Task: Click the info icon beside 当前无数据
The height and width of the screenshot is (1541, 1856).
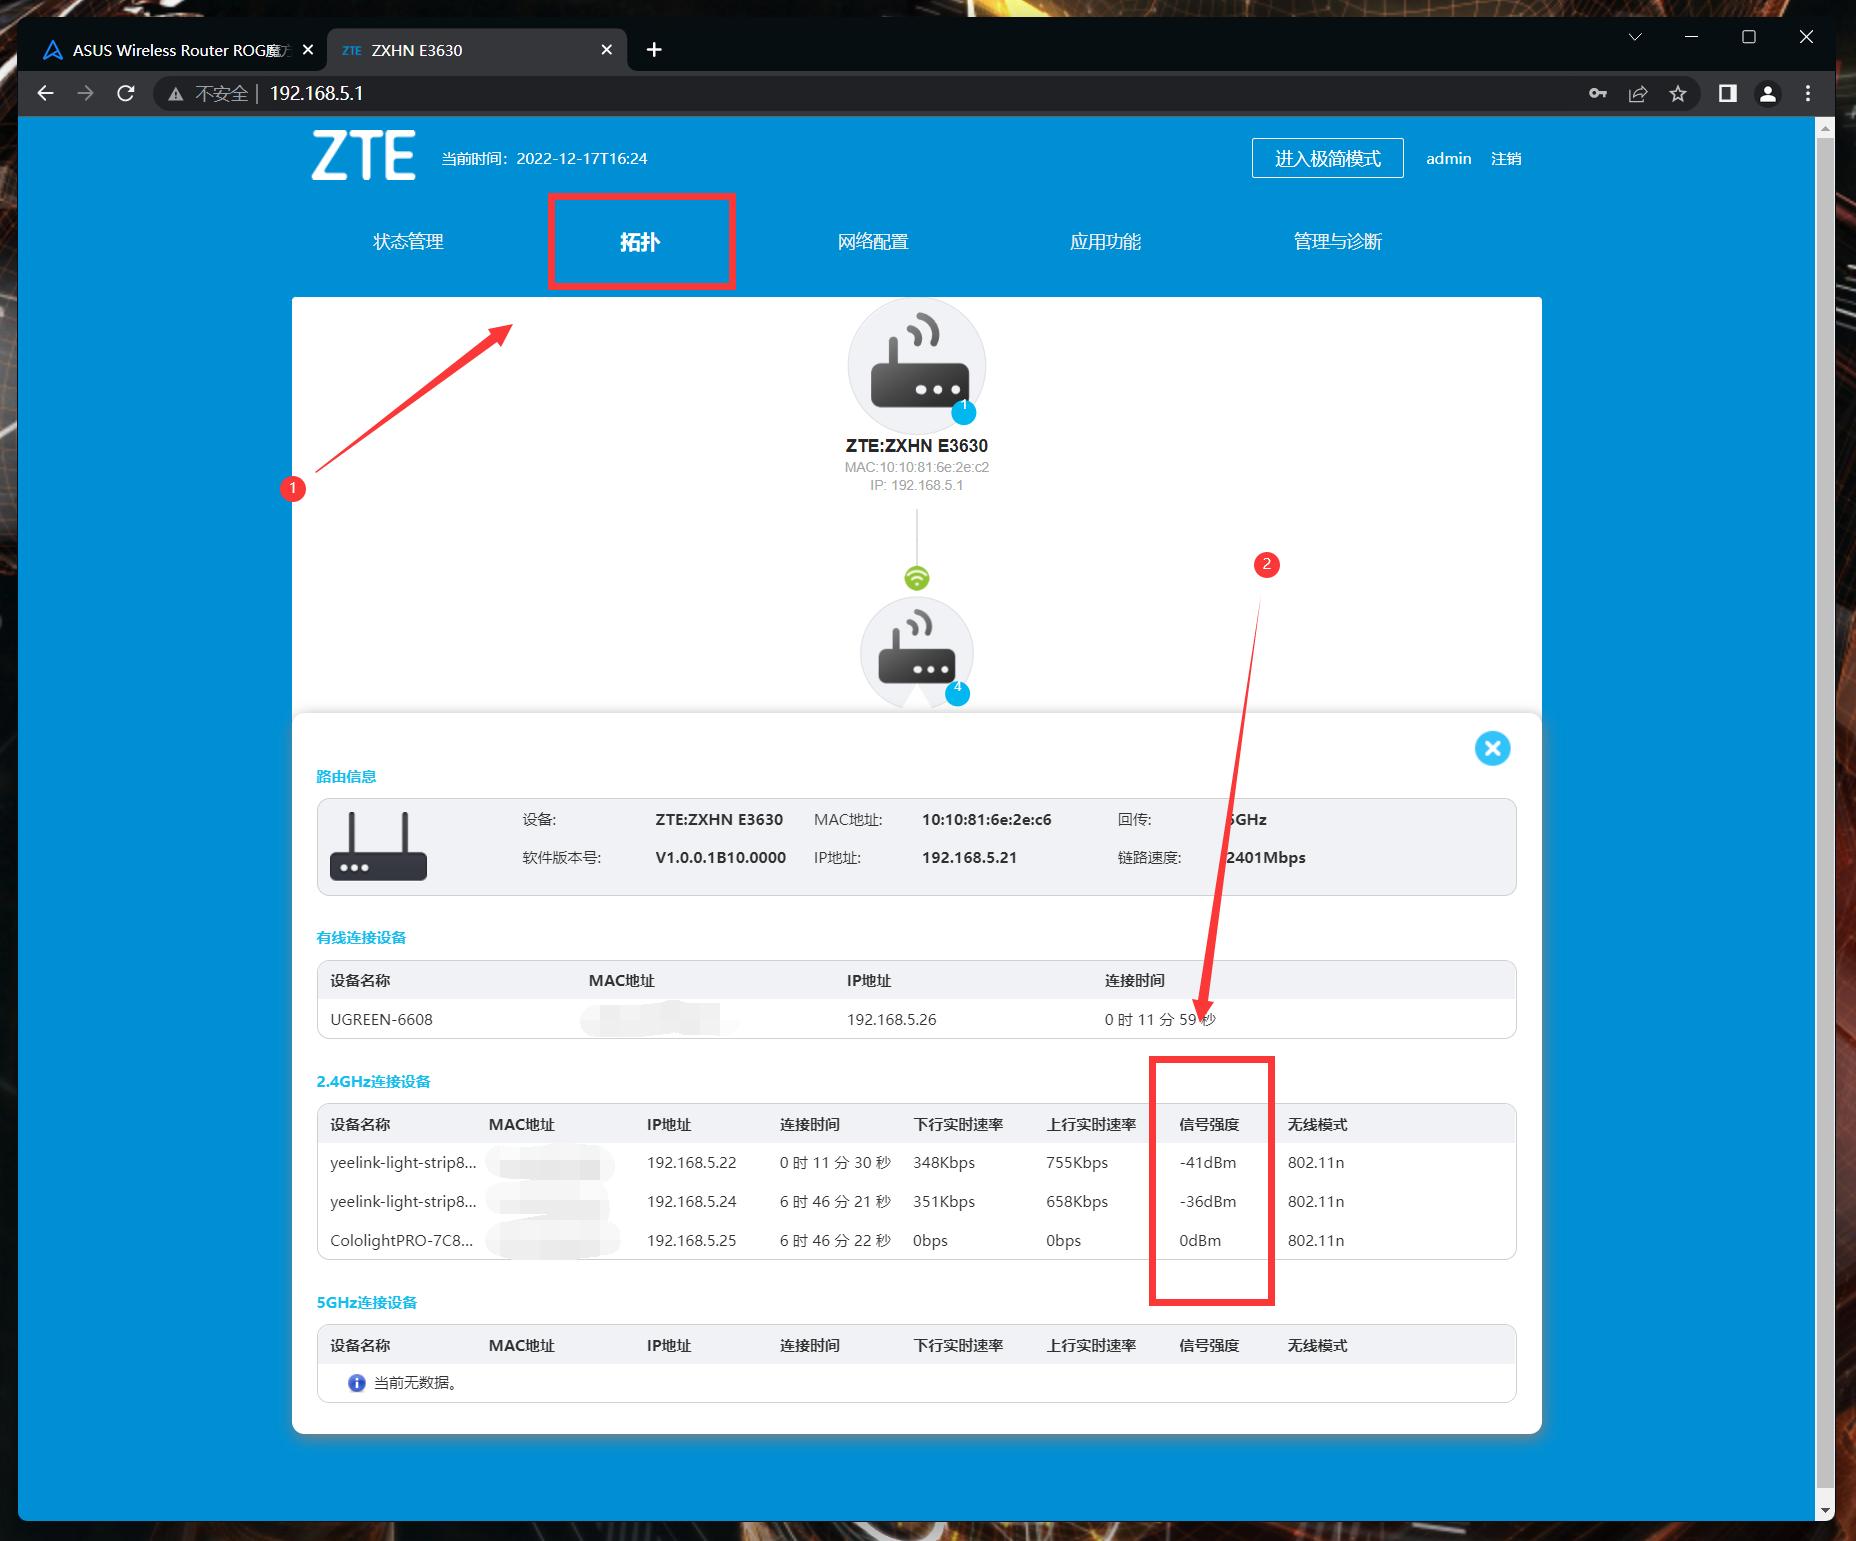Action: (356, 1383)
